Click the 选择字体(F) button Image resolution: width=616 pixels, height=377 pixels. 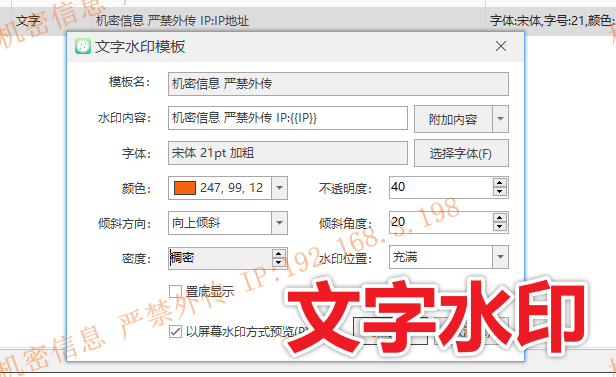(x=461, y=153)
